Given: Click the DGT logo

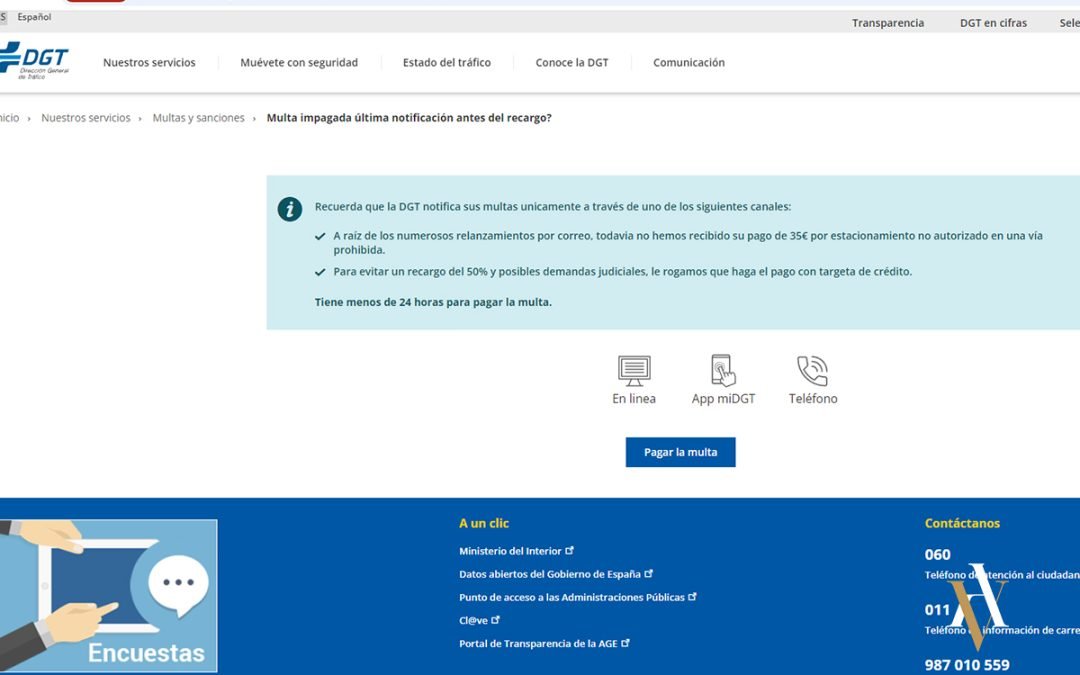Looking at the screenshot, I should (33, 61).
